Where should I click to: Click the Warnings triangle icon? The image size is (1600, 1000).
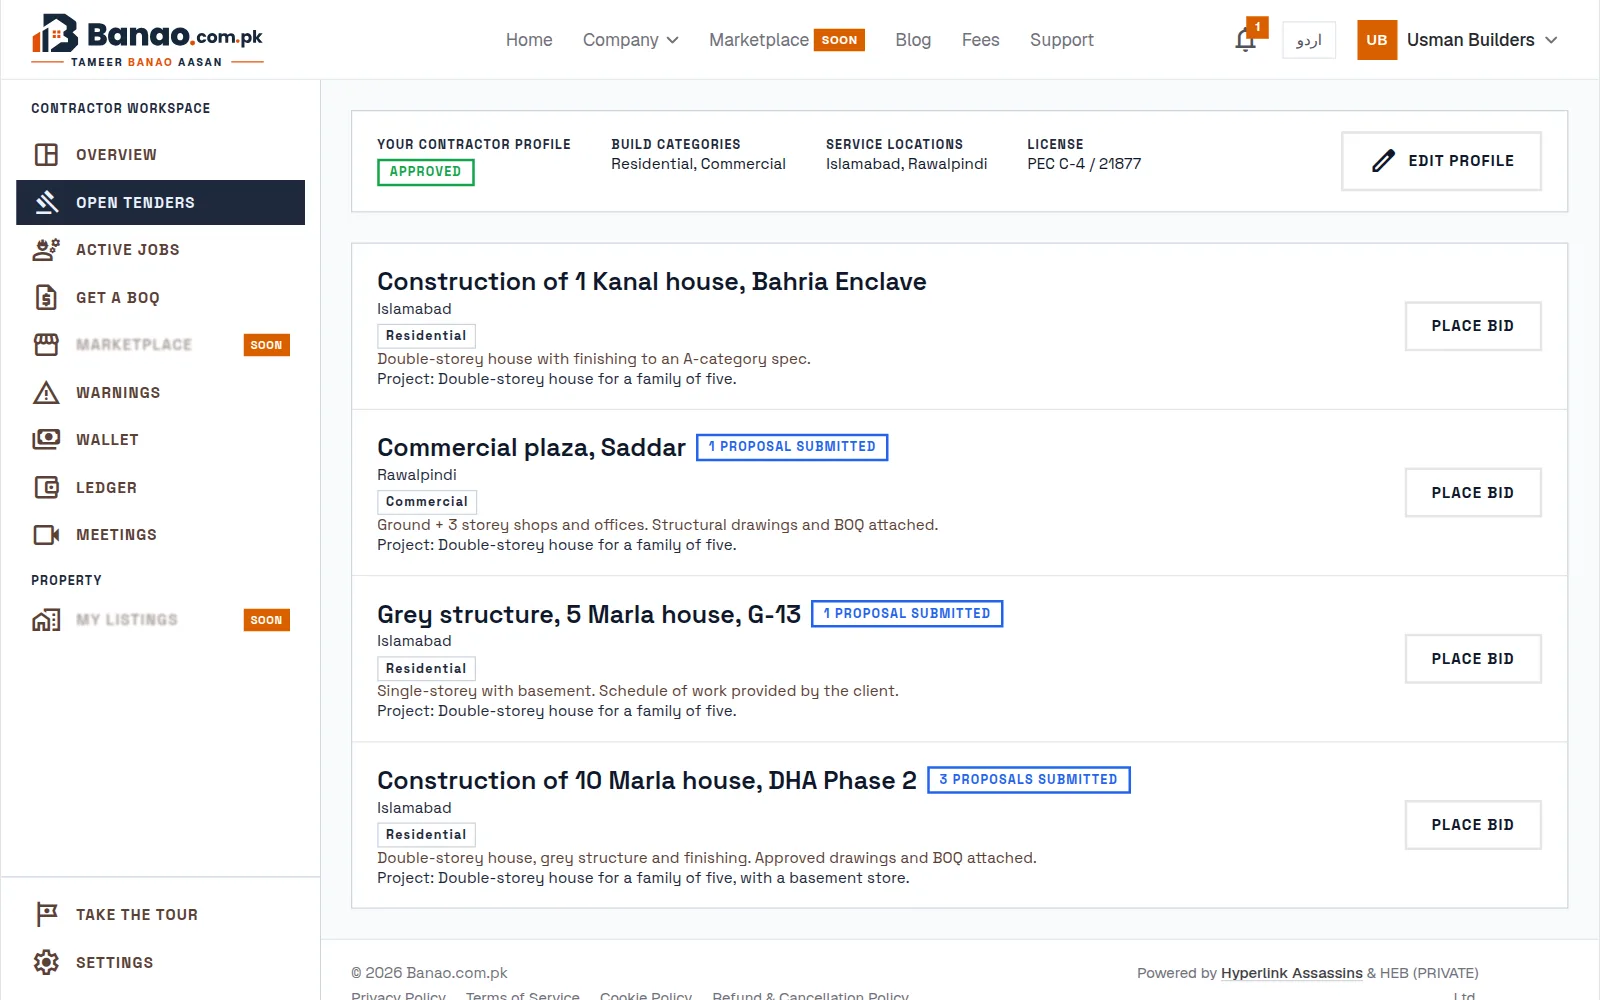(46, 392)
